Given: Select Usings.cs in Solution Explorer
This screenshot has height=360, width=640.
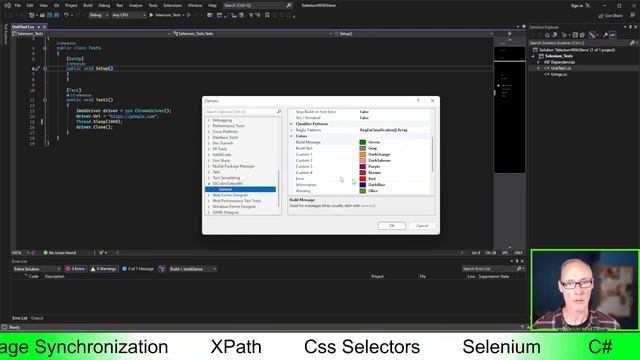Looking at the screenshot, I should [x=559, y=74].
